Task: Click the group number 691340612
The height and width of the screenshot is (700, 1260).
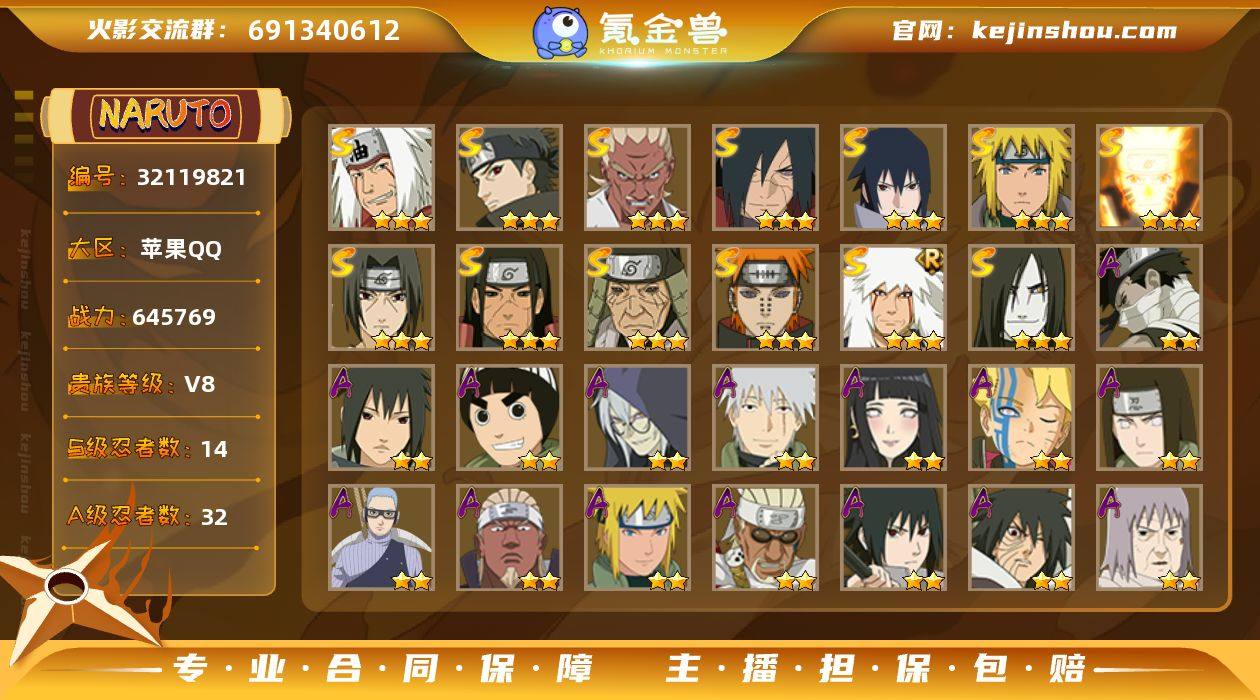Action: 324,30
